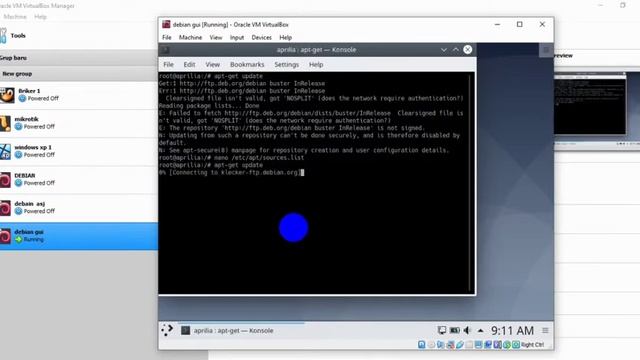Click the desktop toolbox button in guest corner
This screenshot has width=640, height=360.
546,50
